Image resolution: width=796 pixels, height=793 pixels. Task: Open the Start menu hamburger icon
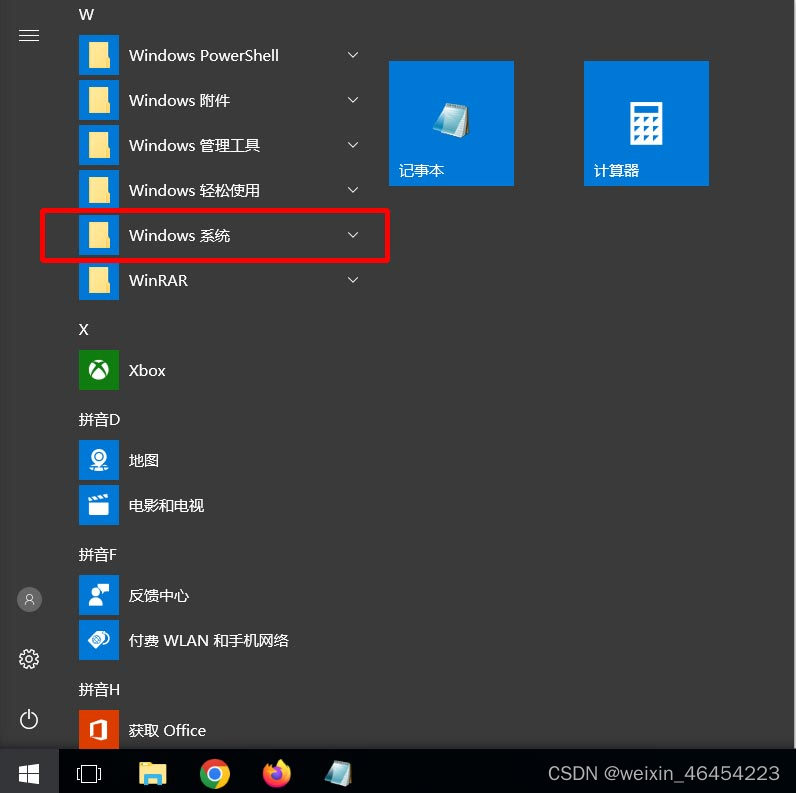[x=29, y=36]
